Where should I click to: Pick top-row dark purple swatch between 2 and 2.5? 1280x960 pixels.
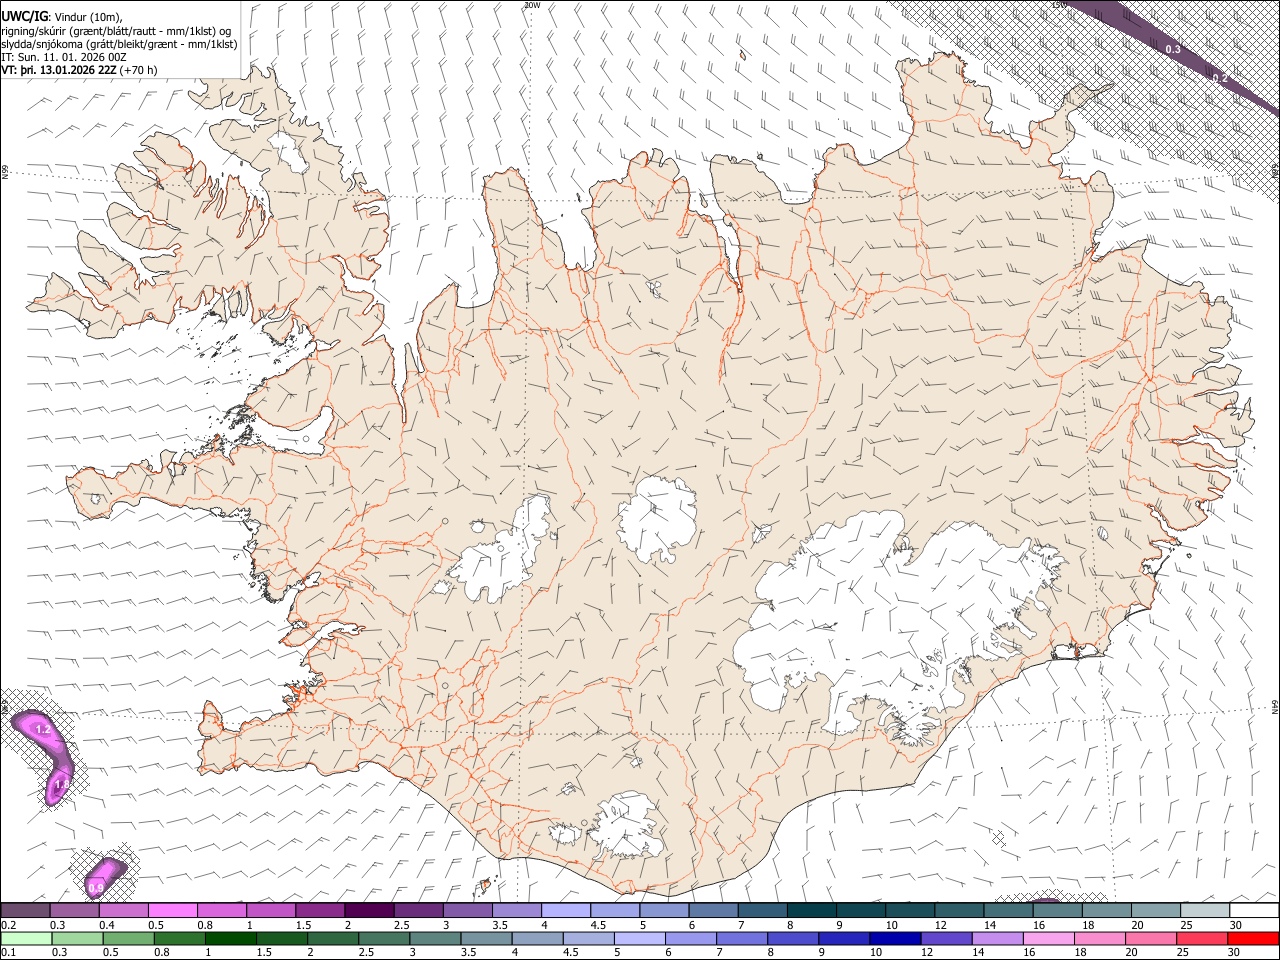click(369, 910)
